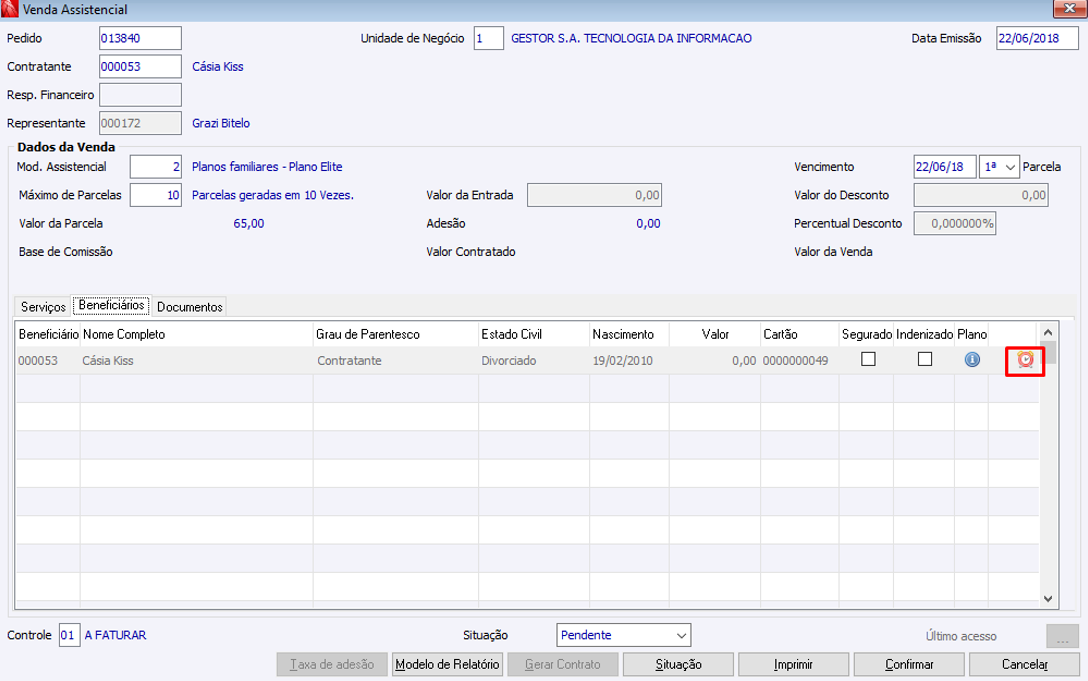Click the Imprimir button

793,664
